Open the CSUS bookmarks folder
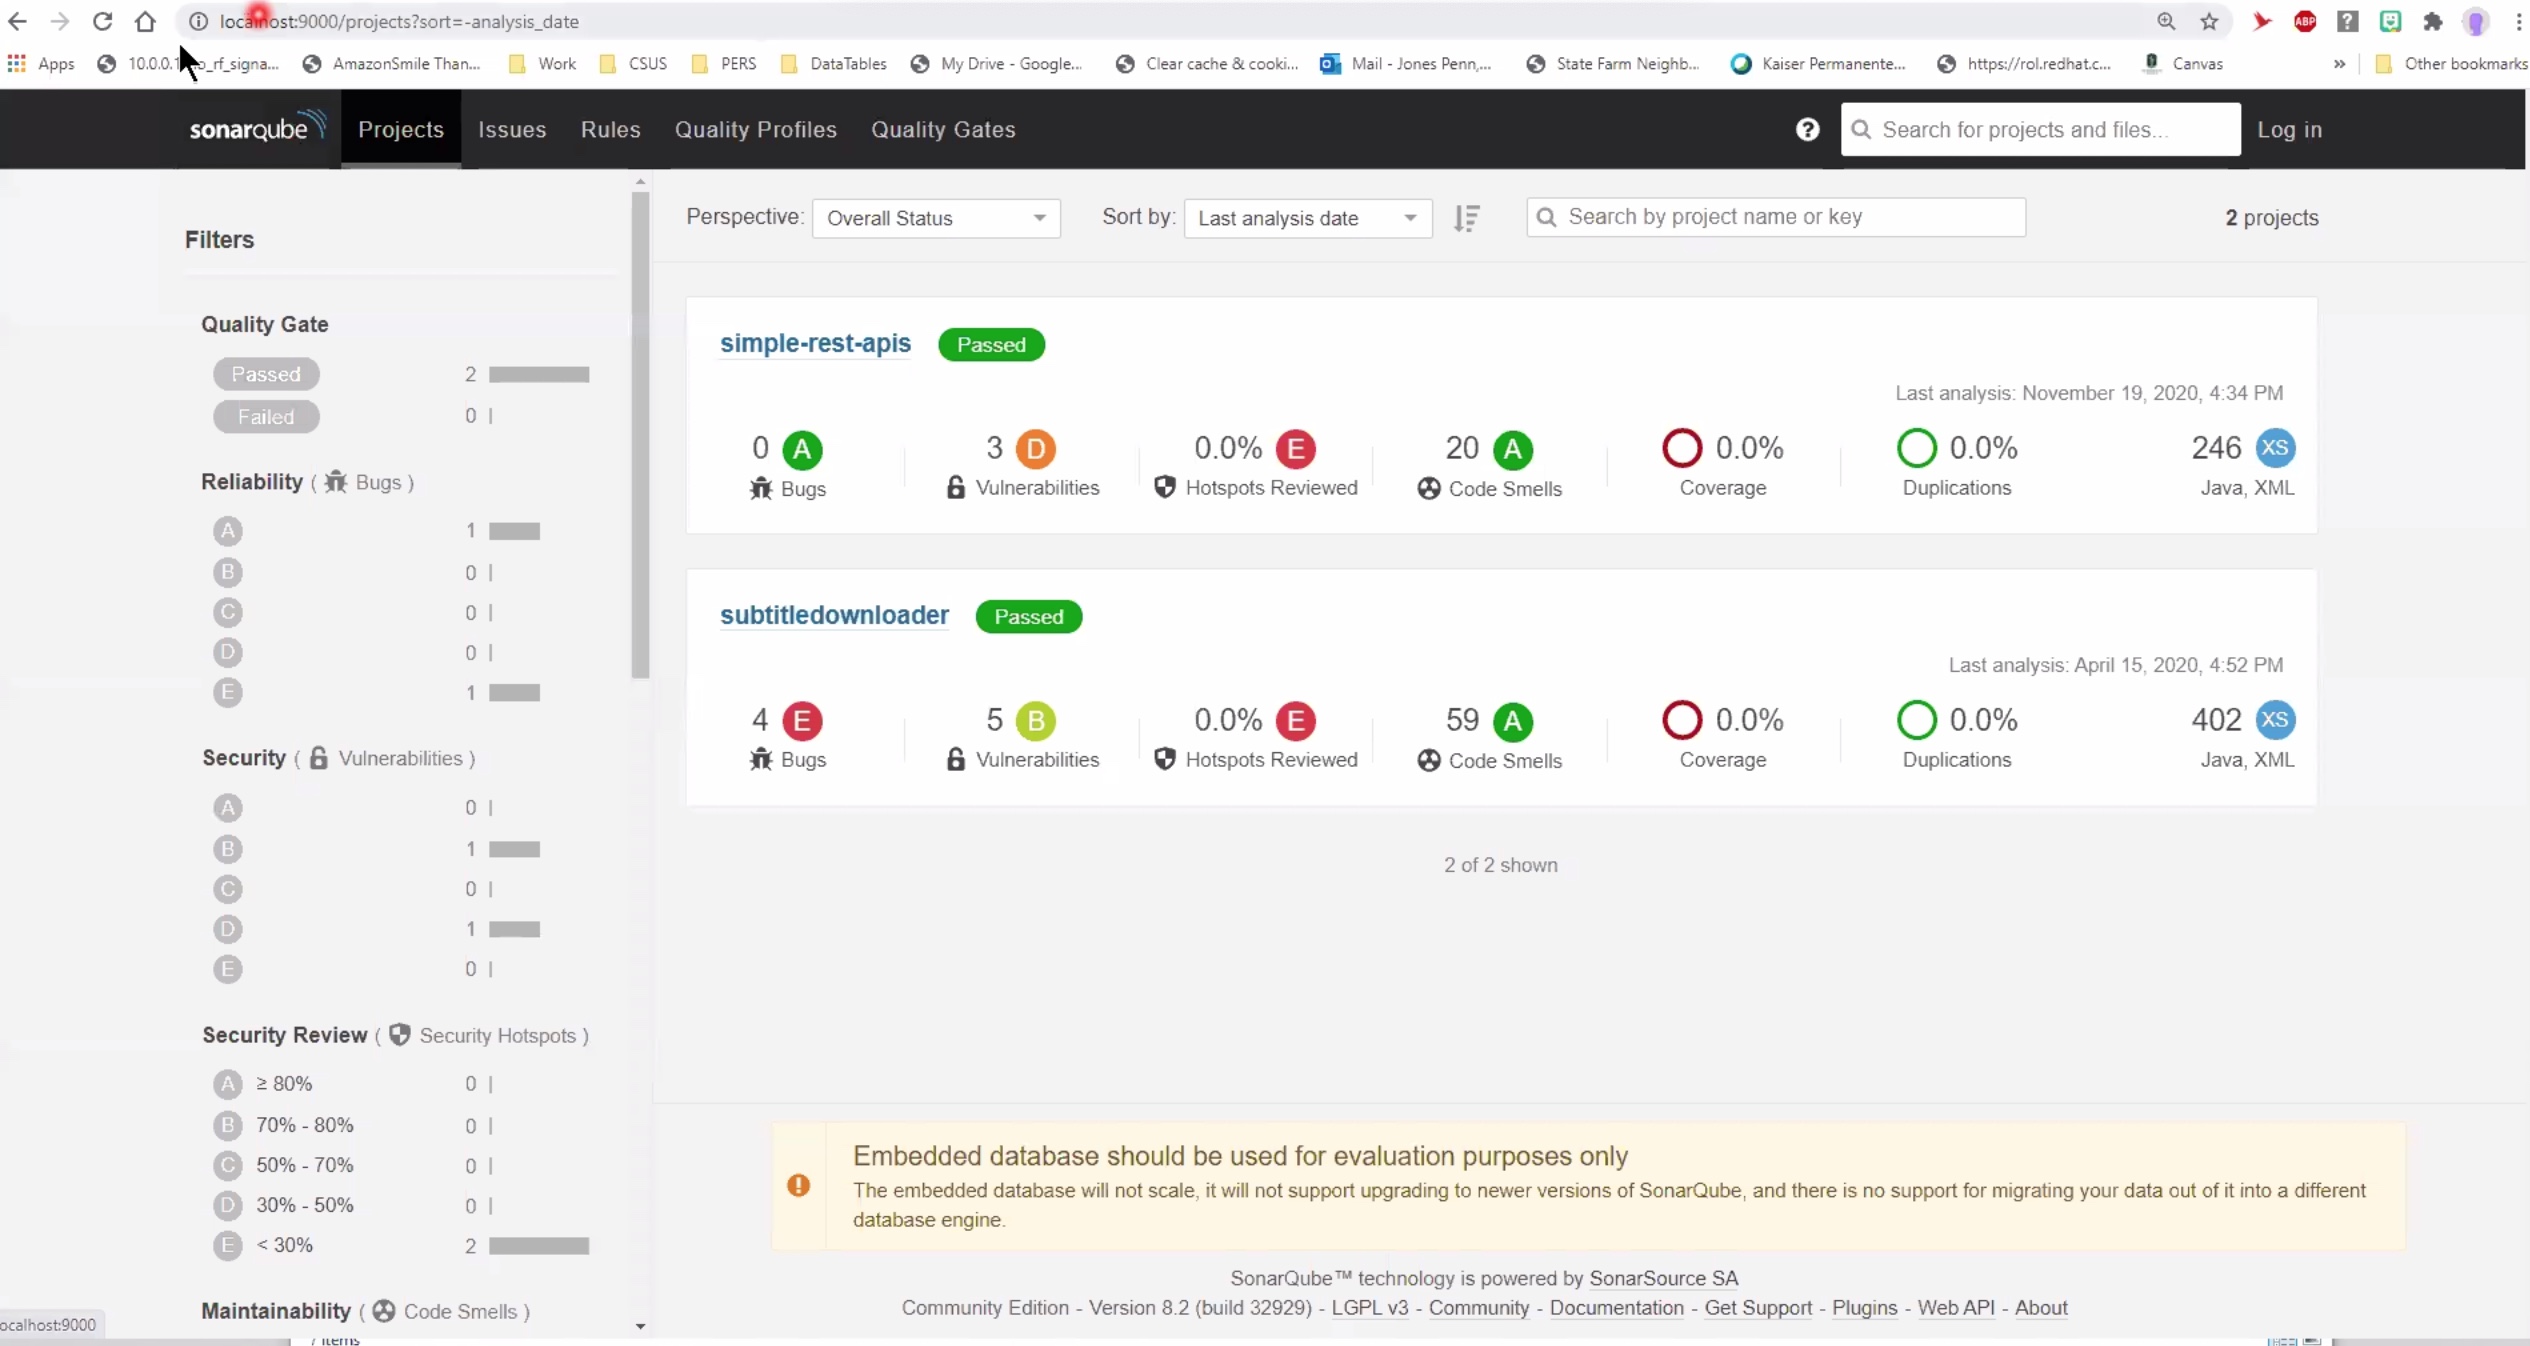 [633, 63]
